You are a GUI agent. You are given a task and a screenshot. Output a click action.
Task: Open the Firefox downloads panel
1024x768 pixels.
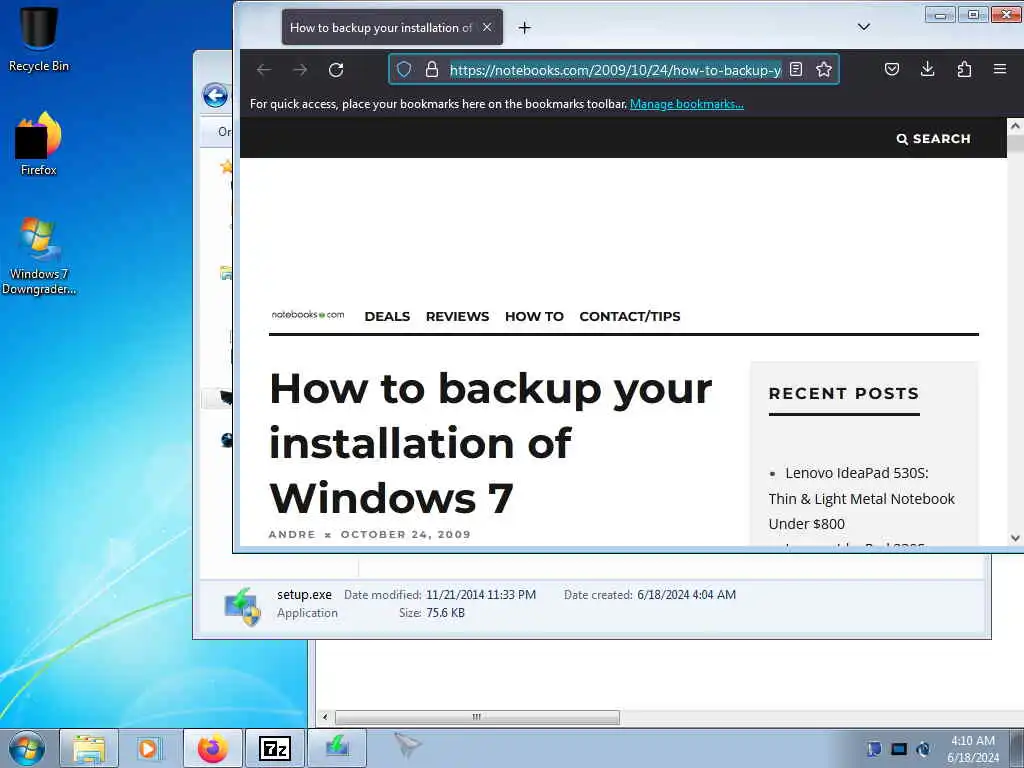[x=927, y=69]
